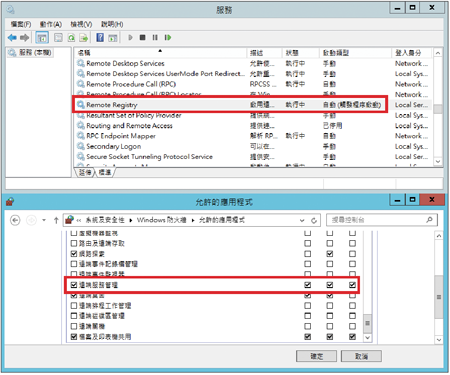Enable the 遠端磁碟區管理 checkbox

tap(74, 316)
